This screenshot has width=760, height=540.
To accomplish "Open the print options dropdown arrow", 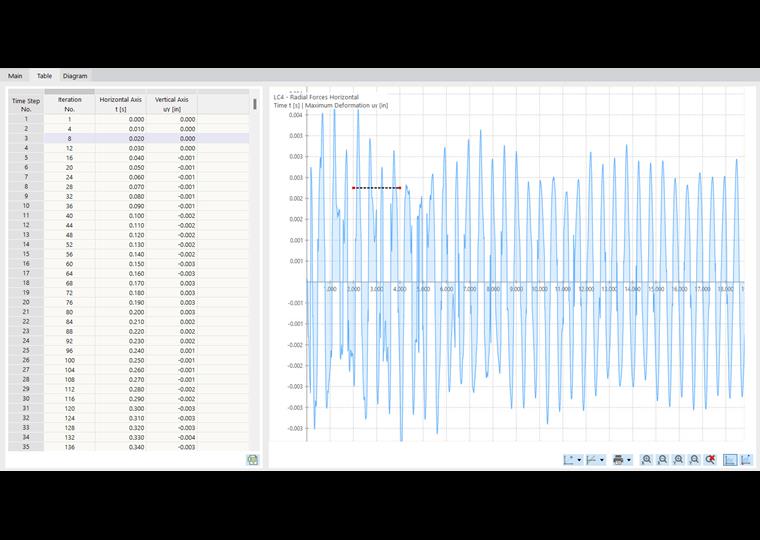I will [x=629, y=460].
